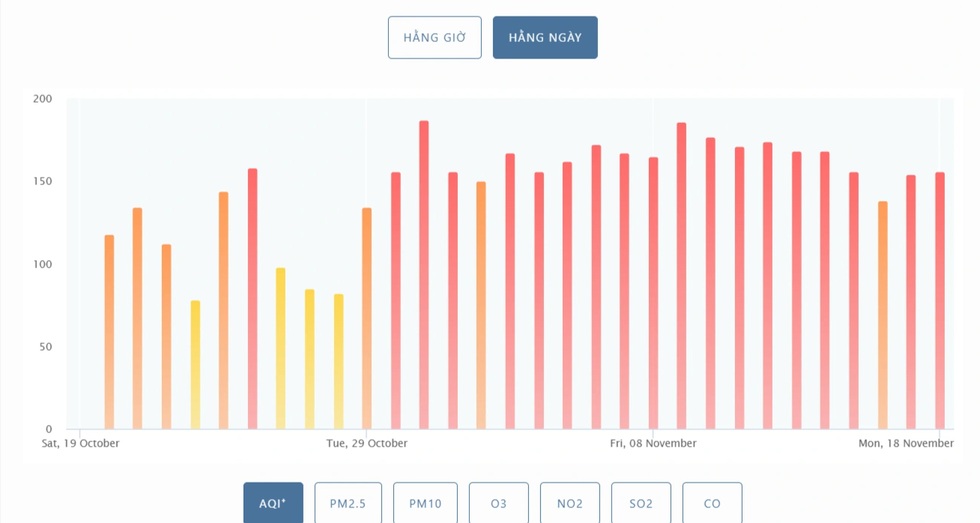Display the CO pollutant data
980x523 pixels.
712,503
